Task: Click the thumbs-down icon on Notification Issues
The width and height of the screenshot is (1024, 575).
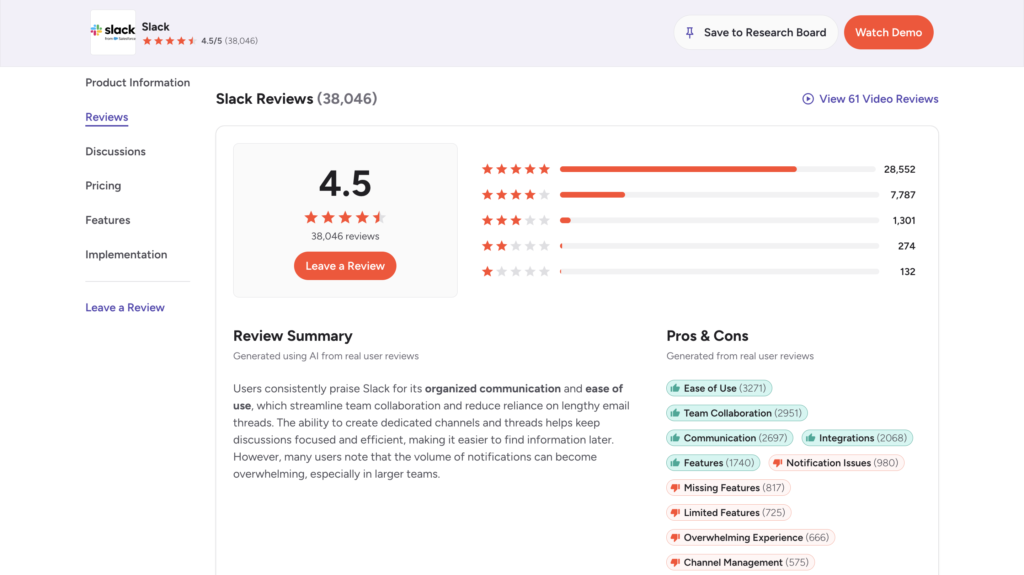Action: pos(777,463)
